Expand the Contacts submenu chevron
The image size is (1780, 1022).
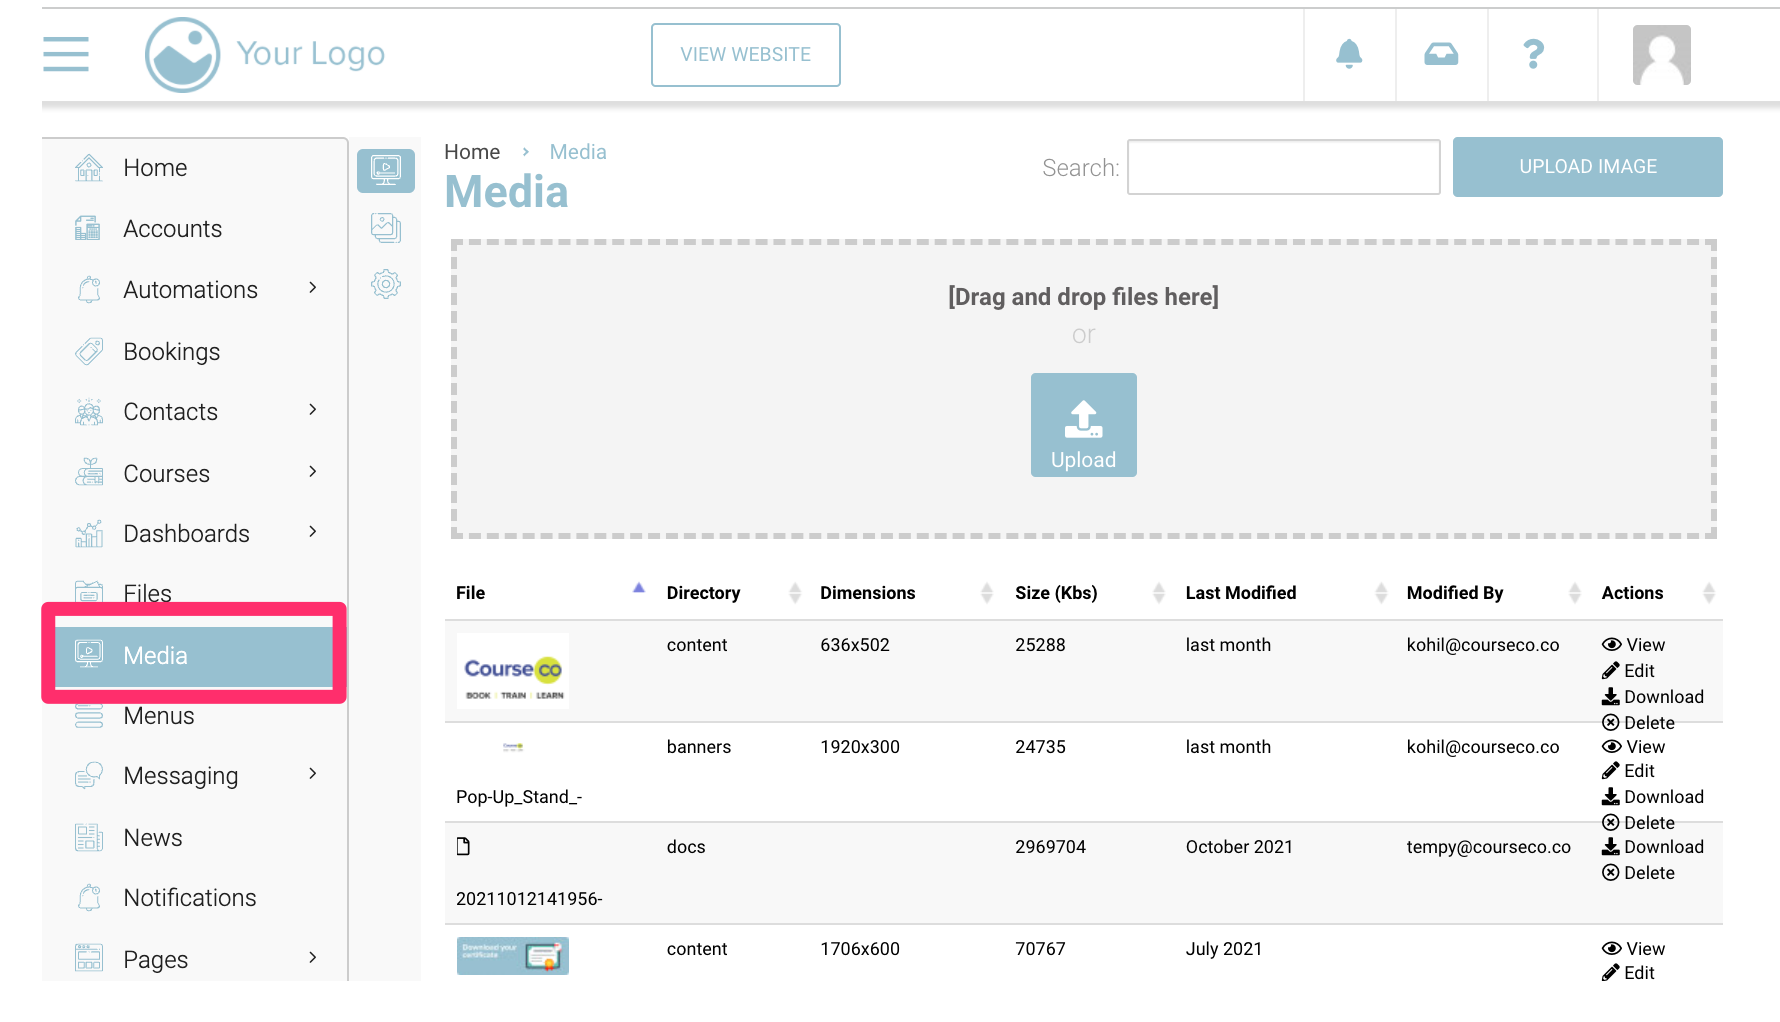(313, 411)
